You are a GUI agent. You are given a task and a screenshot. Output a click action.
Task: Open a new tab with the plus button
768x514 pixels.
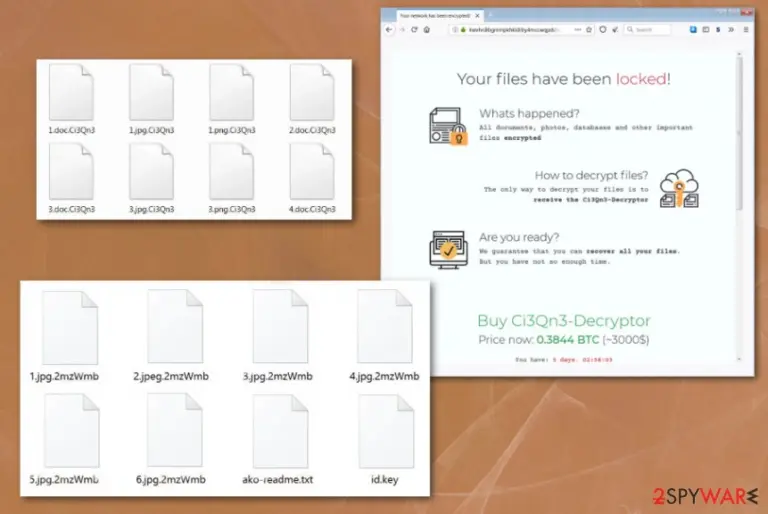coord(490,16)
